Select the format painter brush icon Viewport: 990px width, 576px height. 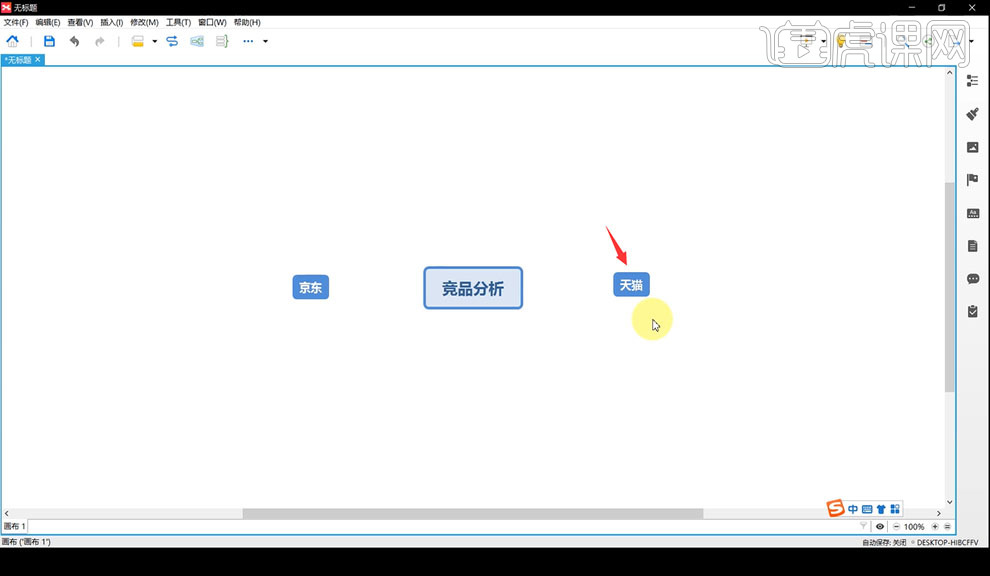pyautogui.click(x=972, y=114)
